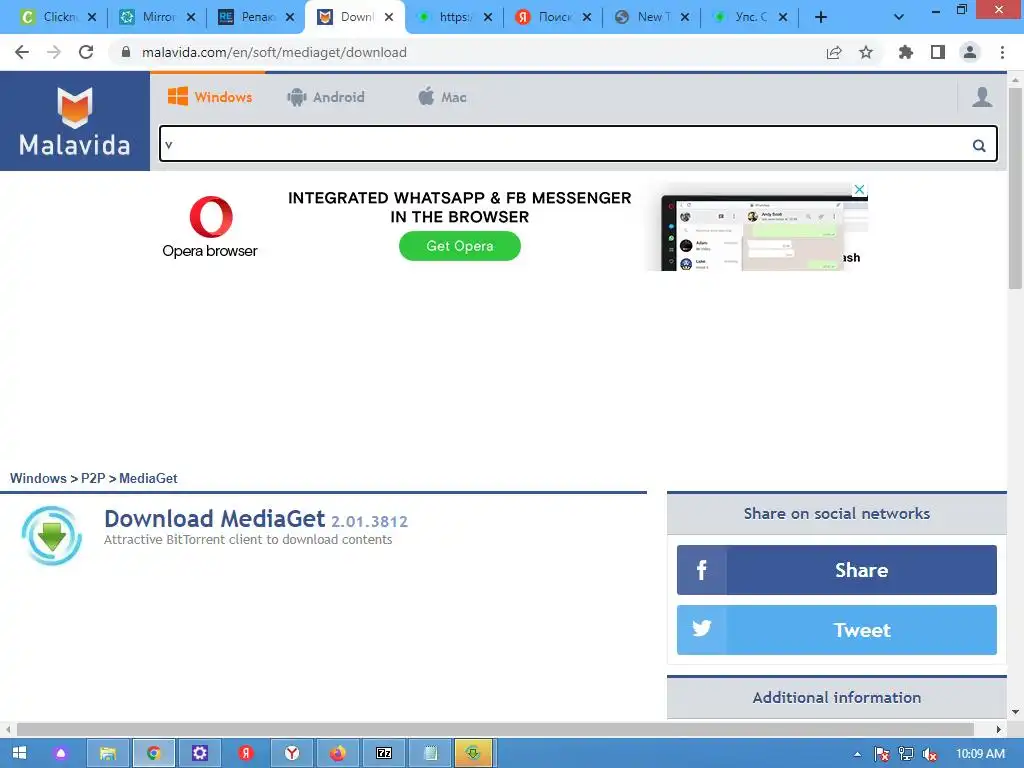This screenshot has width=1024, height=768.
Task: Click the scroll down arrow
Action: 1015,712
